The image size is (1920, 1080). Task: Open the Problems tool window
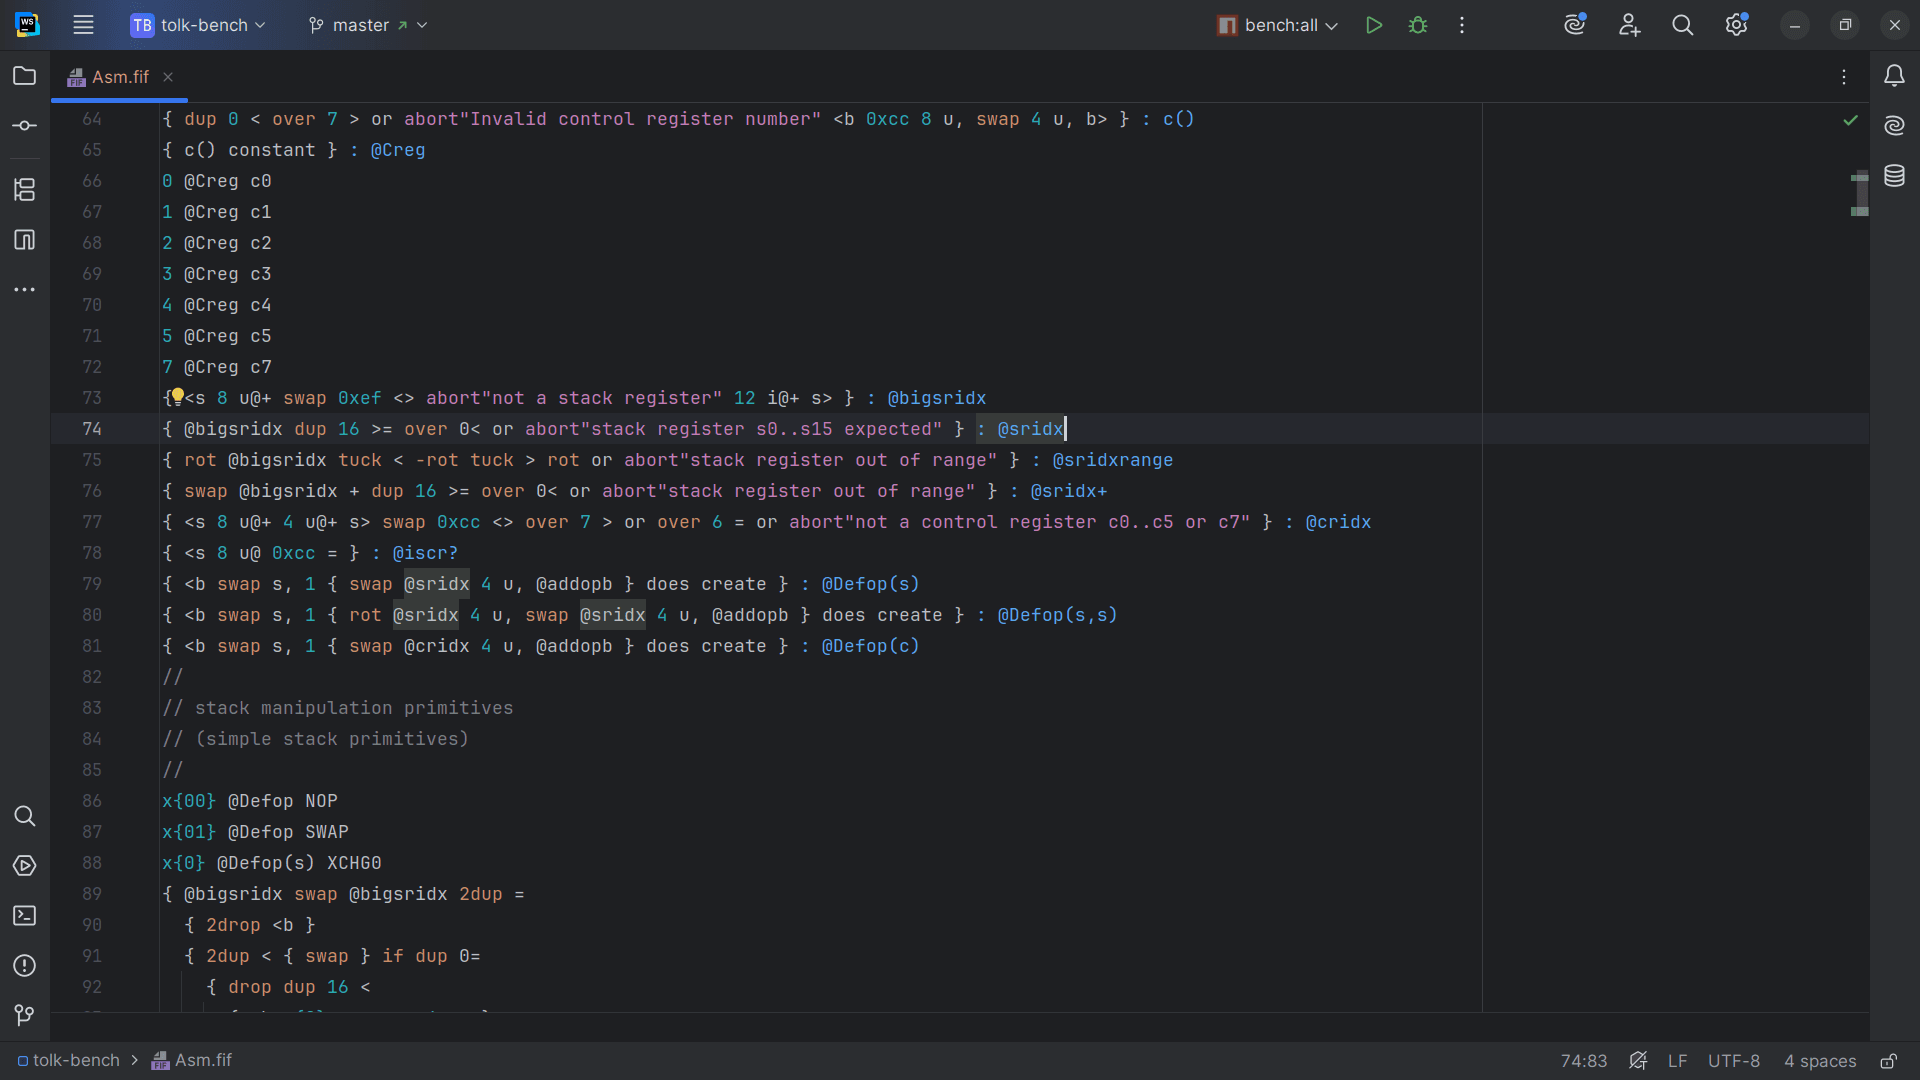25,966
